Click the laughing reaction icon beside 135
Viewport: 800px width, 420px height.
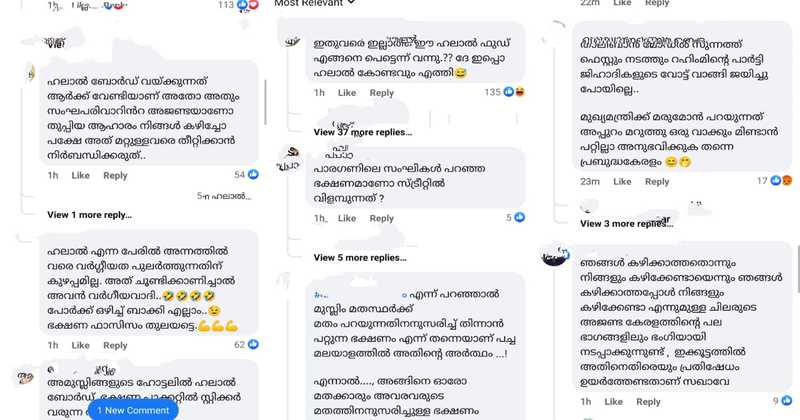(520, 92)
